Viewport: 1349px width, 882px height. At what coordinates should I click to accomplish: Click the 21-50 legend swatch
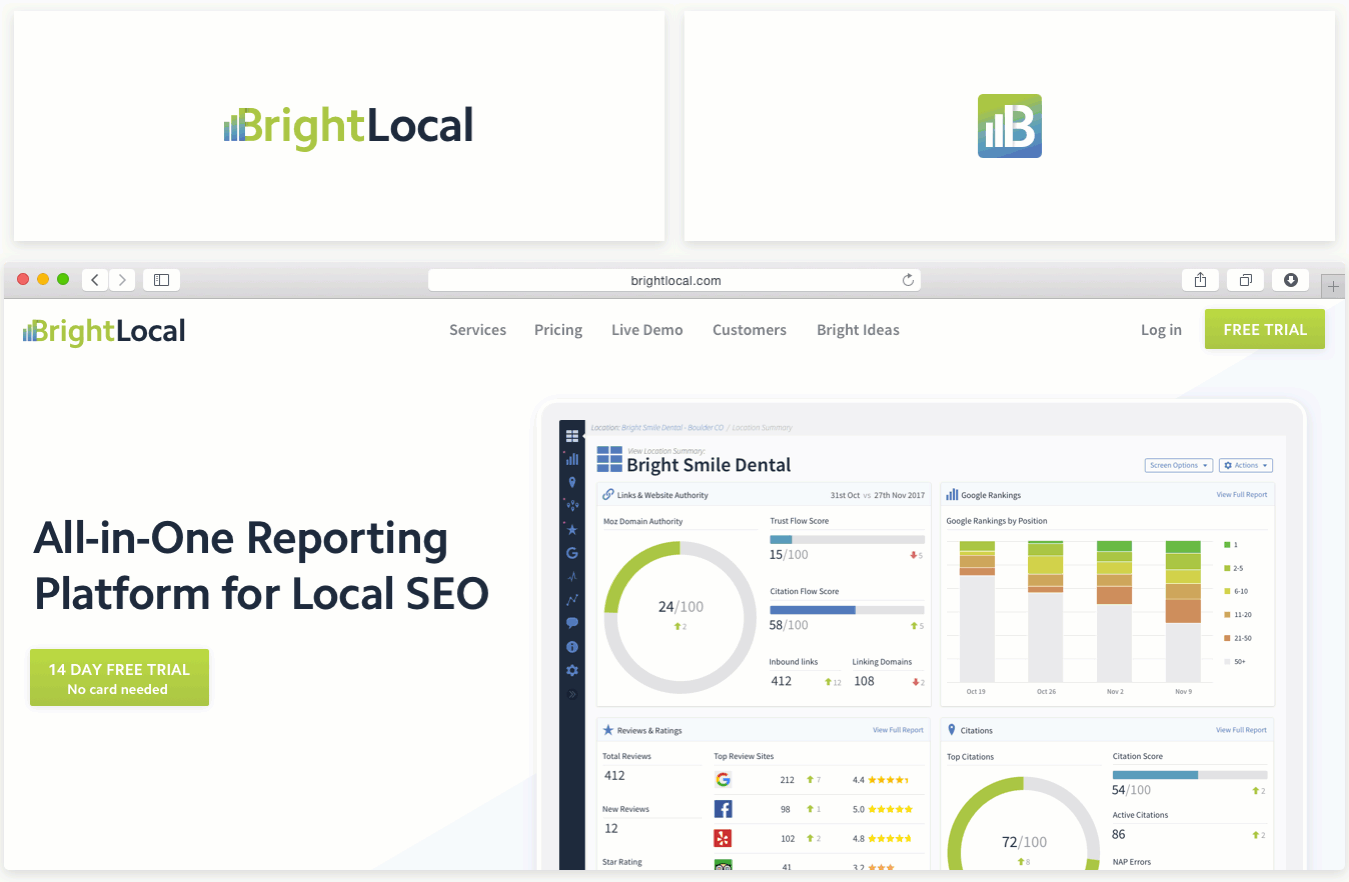point(1227,638)
